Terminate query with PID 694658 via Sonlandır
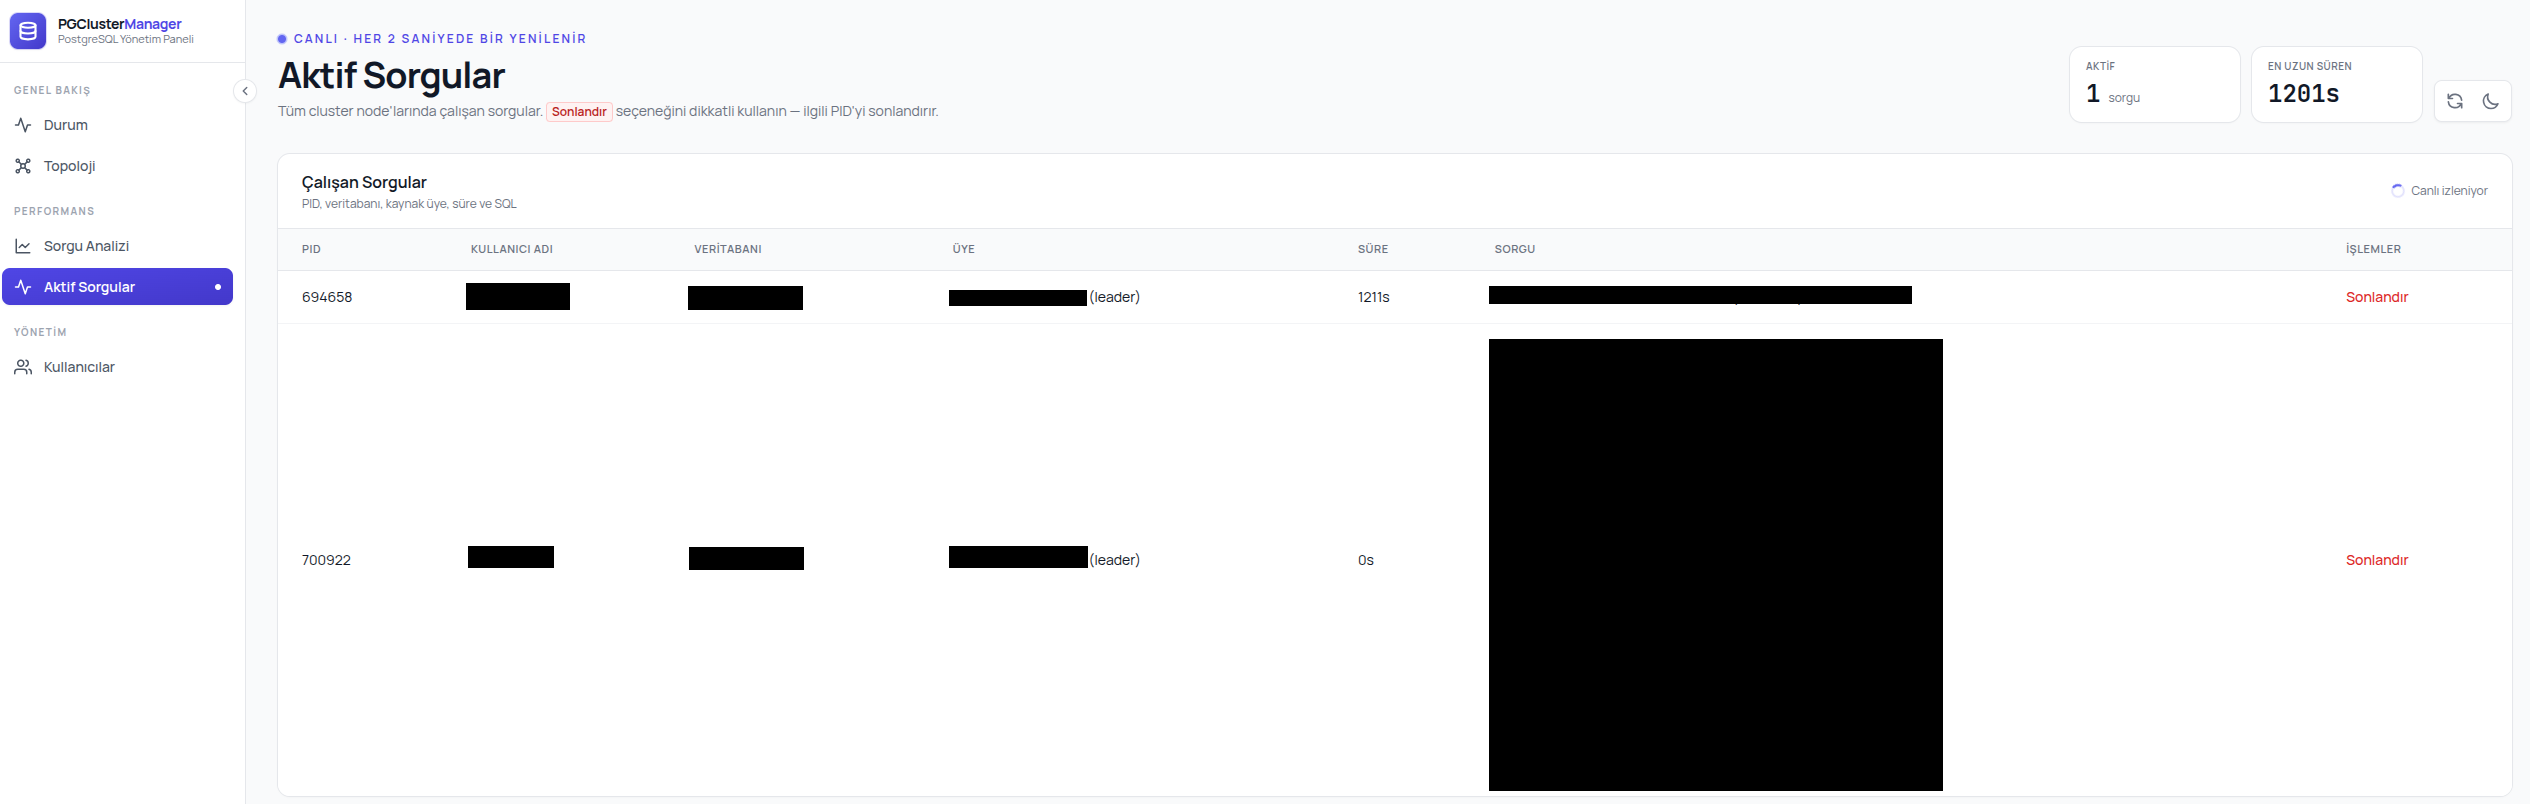The width and height of the screenshot is (2530, 804). (x=2377, y=297)
